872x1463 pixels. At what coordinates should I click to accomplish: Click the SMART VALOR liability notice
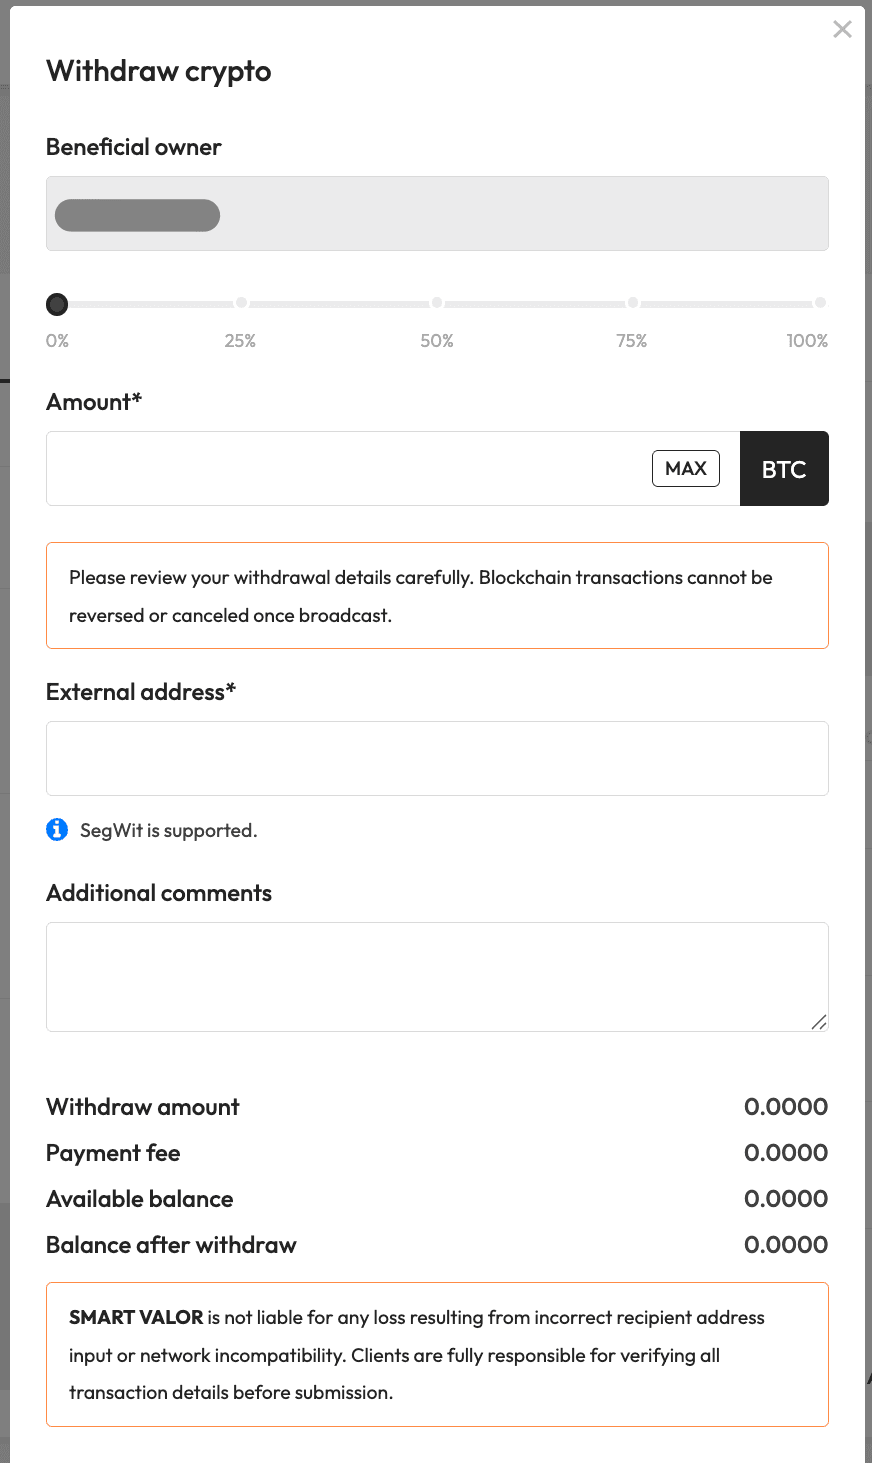437,1354
